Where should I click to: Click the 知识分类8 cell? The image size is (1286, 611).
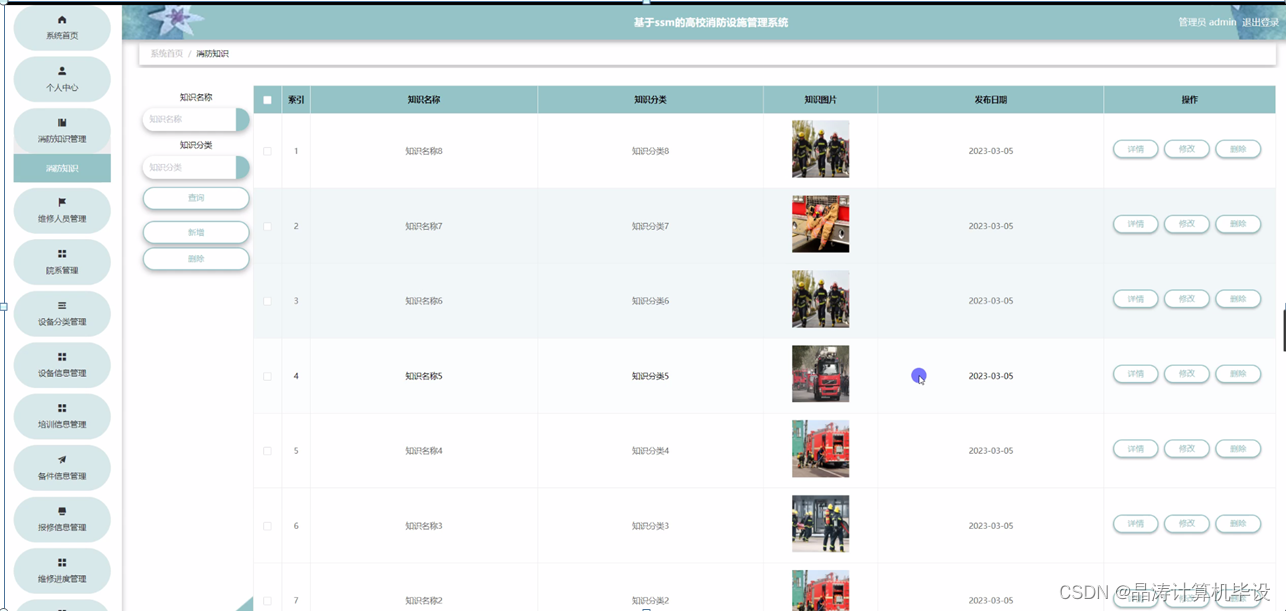point(650,151)
